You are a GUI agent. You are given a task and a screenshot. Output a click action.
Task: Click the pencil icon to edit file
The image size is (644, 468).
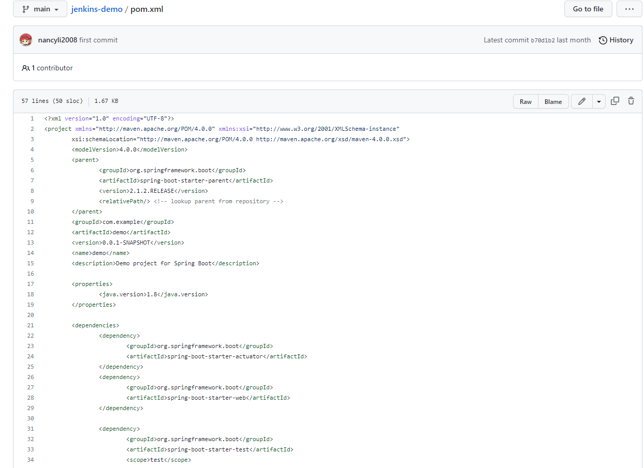(x=581, y=102)
